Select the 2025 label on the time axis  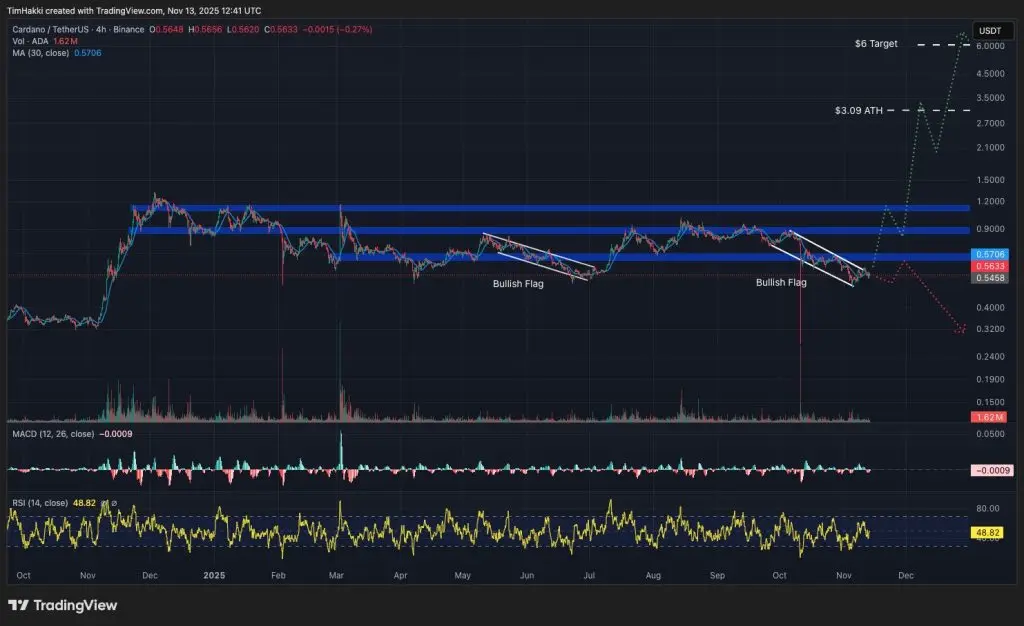click(x=214, y=576)
